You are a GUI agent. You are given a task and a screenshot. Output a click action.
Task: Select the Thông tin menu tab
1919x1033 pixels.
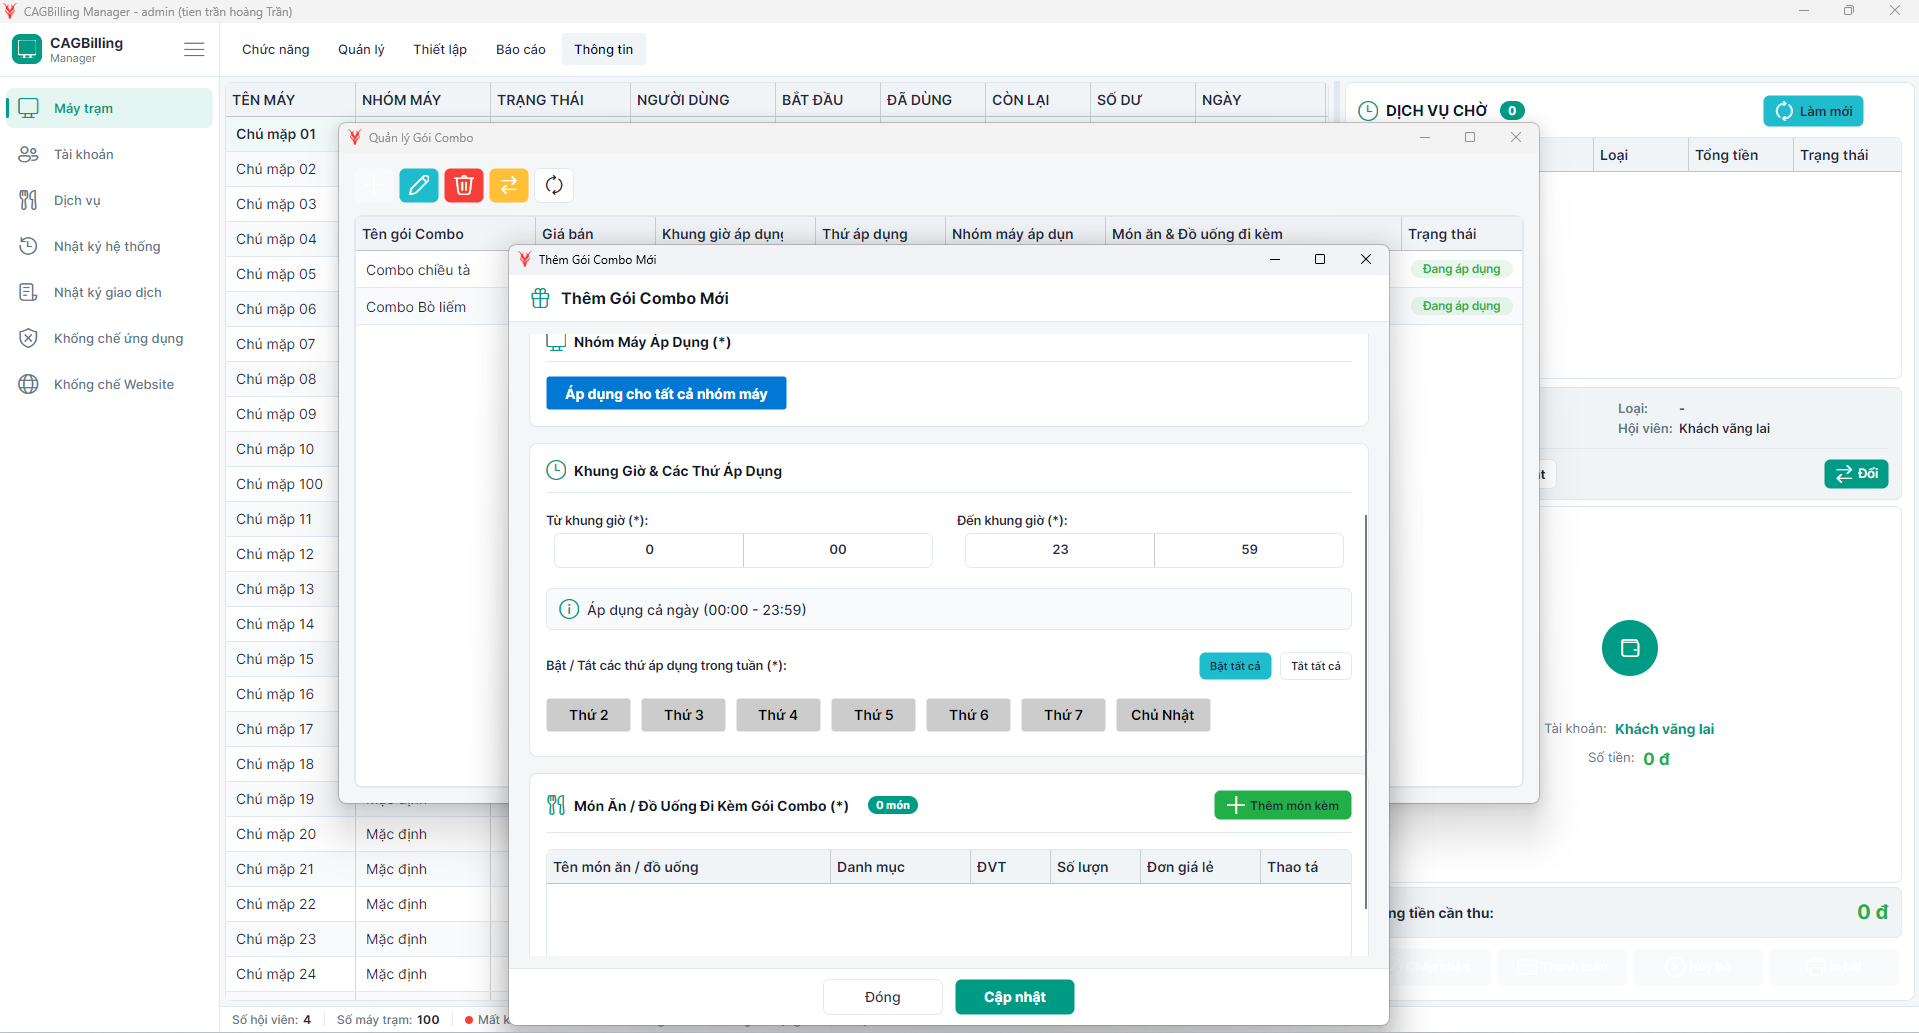pyautogui.click(x=604, y=49)
